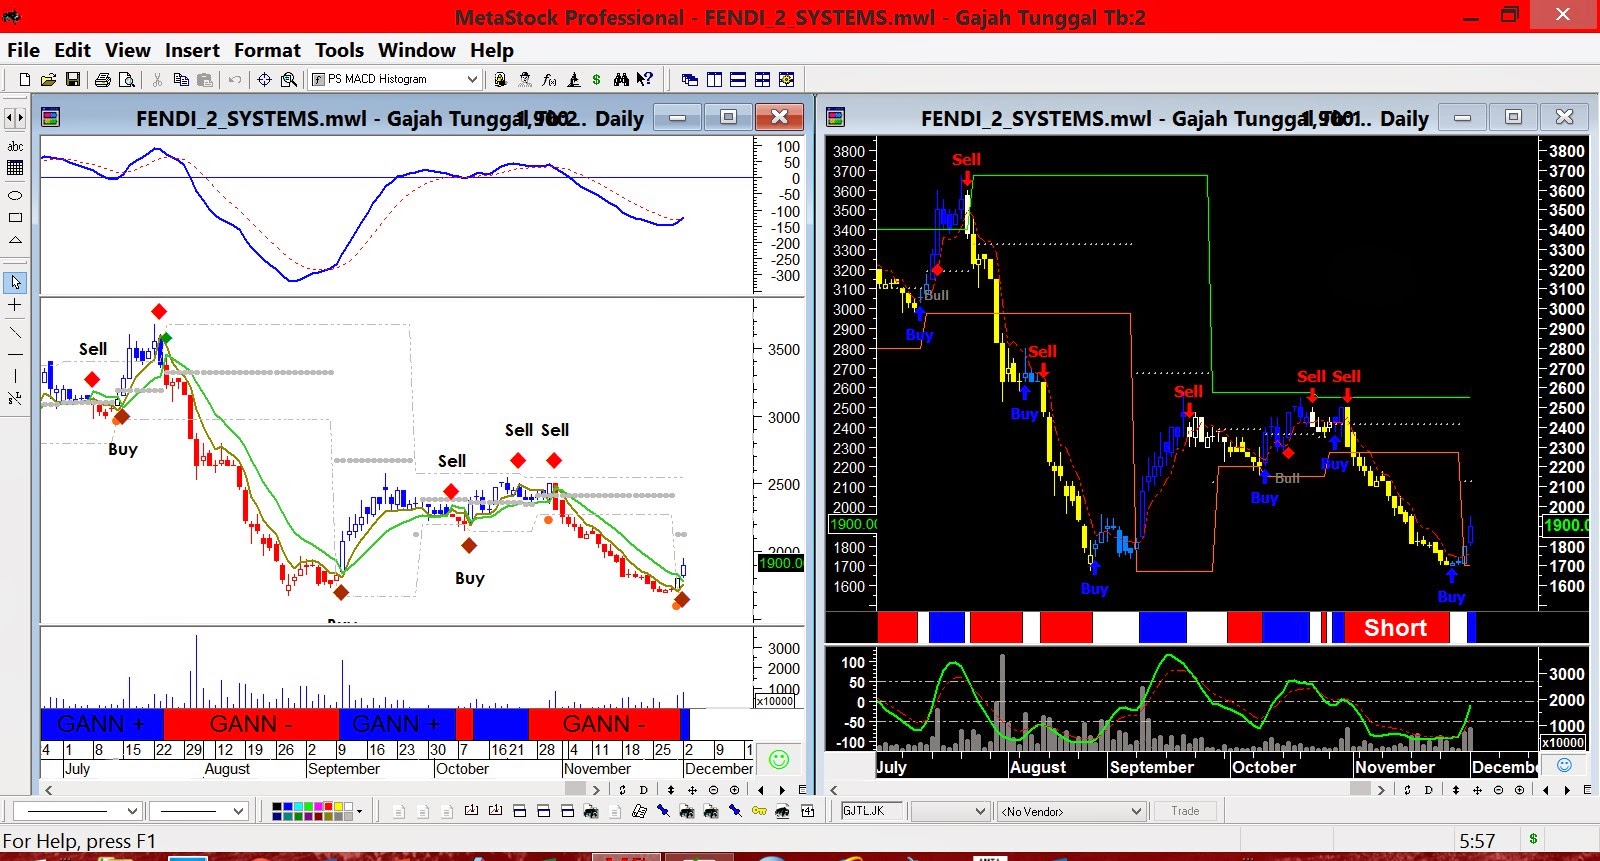Open the PS MACD Histogram indicator dropdown
This screenshot has height=861, width=1600.
472,79
